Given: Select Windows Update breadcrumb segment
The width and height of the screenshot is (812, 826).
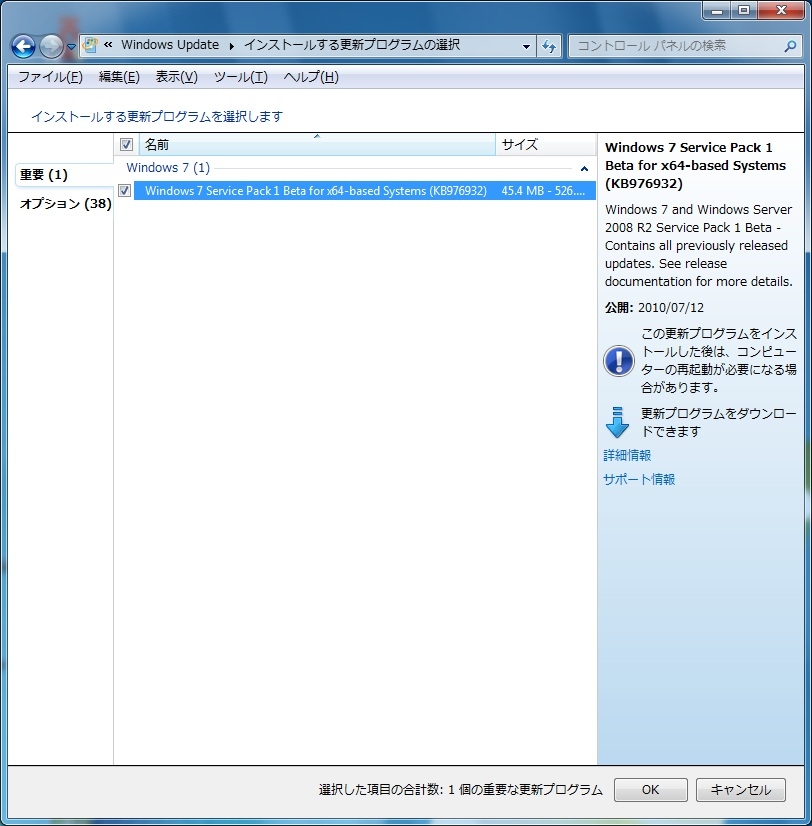Looking at the screenshot, I should [170, 45].
